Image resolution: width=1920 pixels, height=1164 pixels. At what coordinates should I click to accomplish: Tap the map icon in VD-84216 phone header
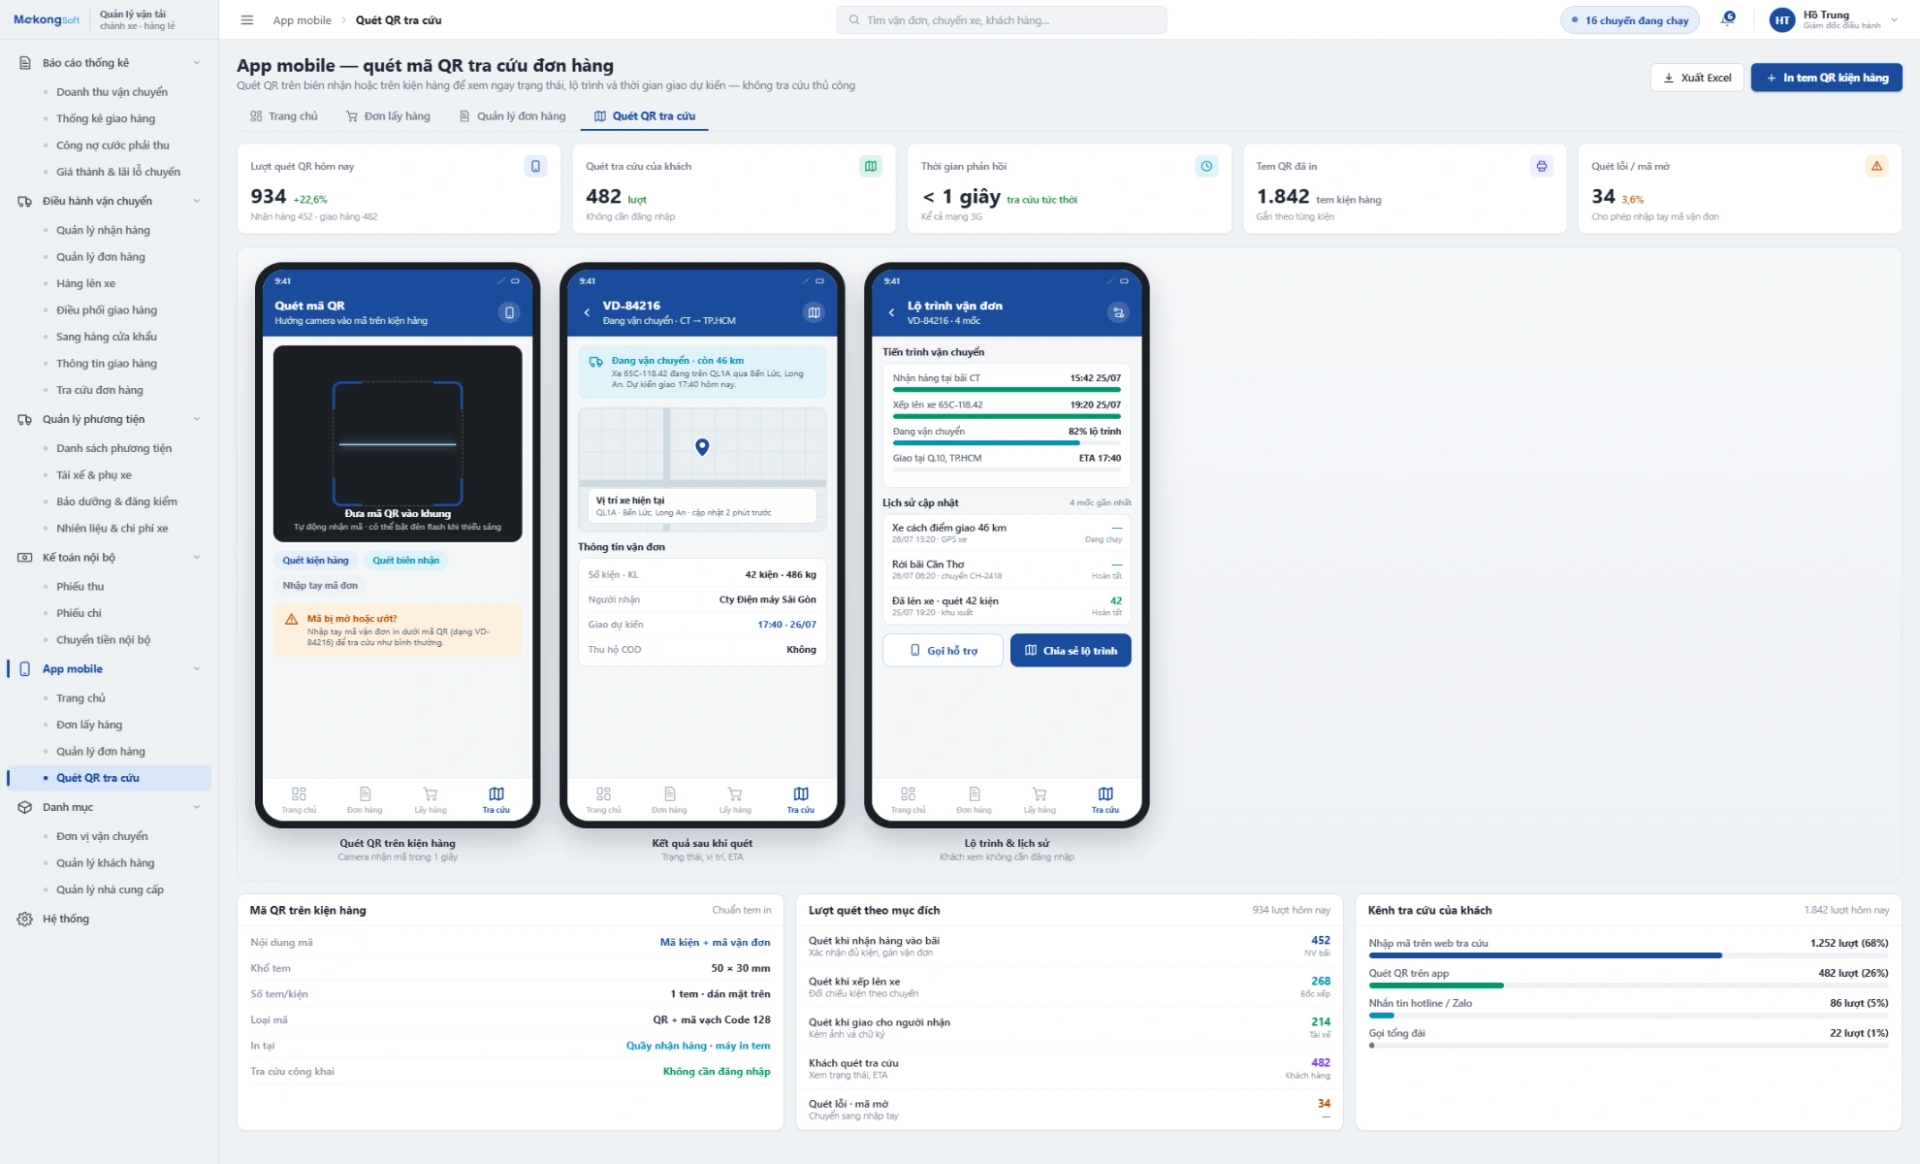(x=814, y=313)
